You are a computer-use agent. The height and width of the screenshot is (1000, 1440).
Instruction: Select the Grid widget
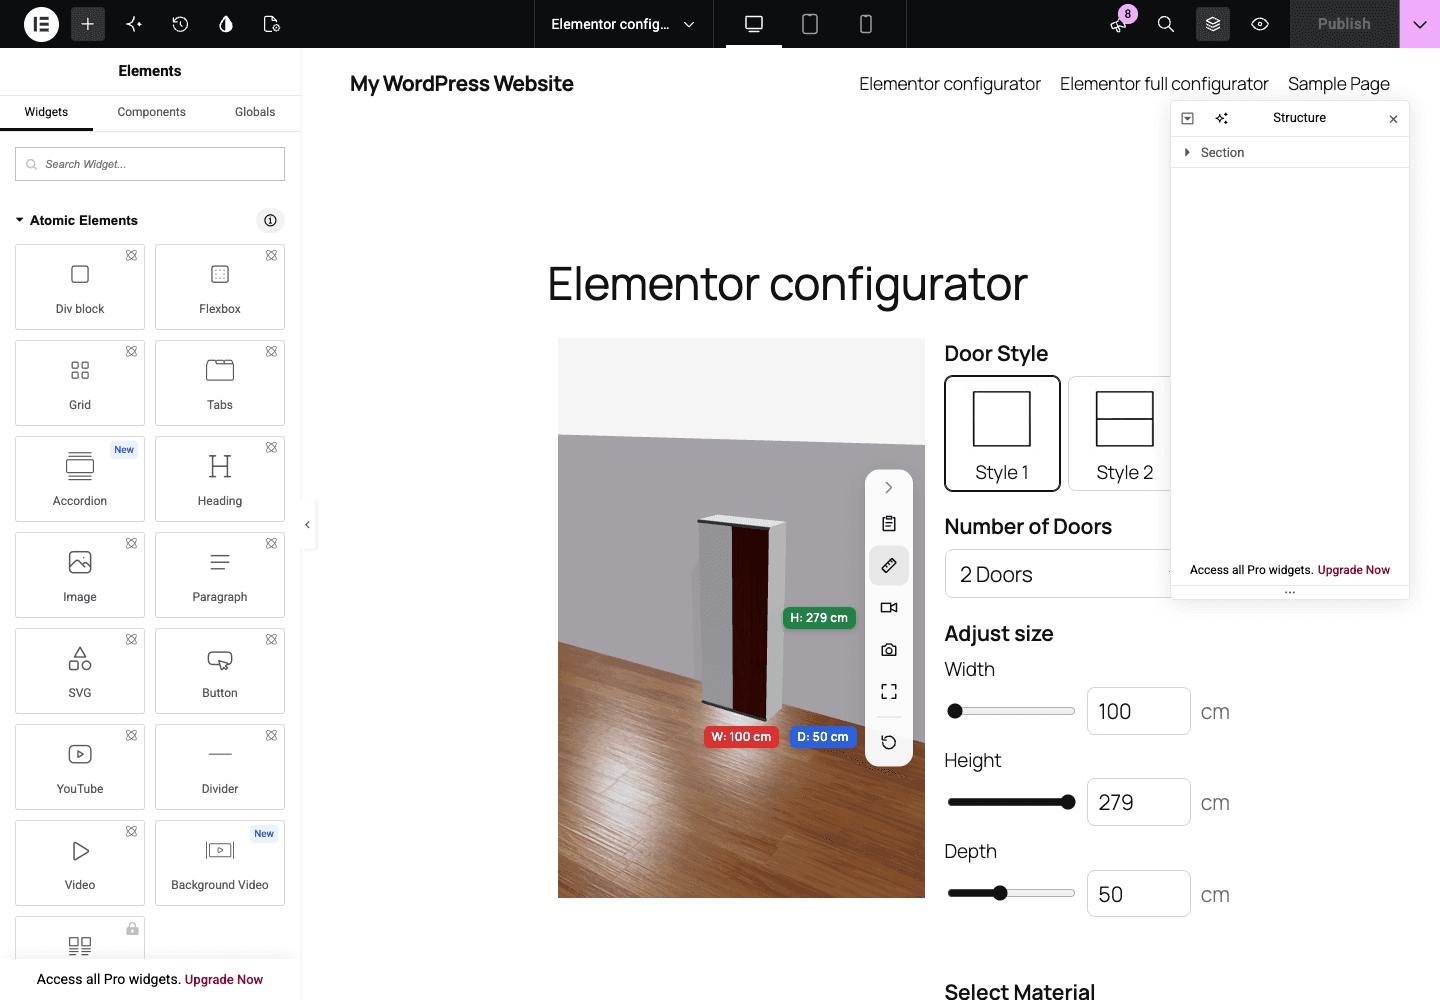click(x=80, y=383)
